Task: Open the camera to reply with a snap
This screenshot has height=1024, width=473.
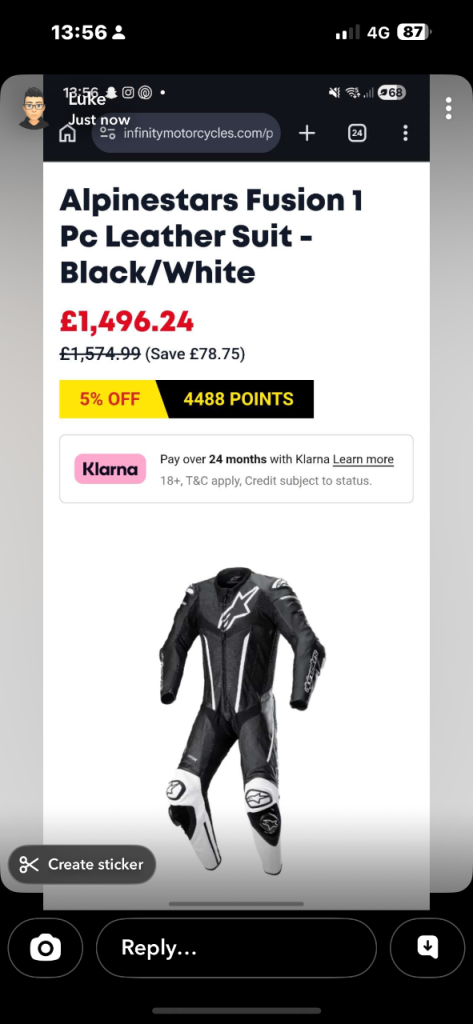Action: click(x=46, y=948)
